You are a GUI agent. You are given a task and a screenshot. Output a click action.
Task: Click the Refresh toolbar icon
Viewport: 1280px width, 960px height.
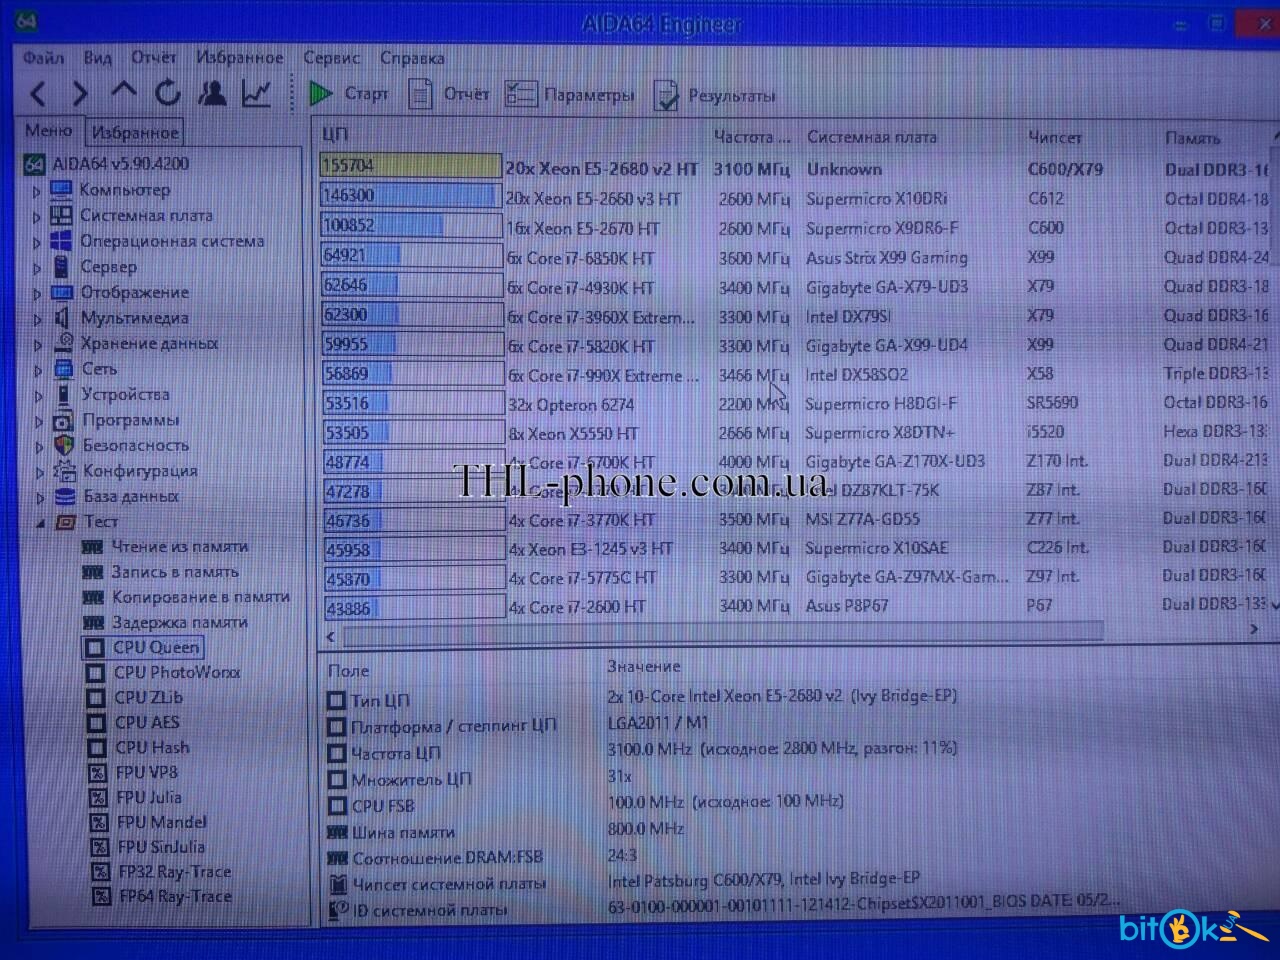[167, 93]
